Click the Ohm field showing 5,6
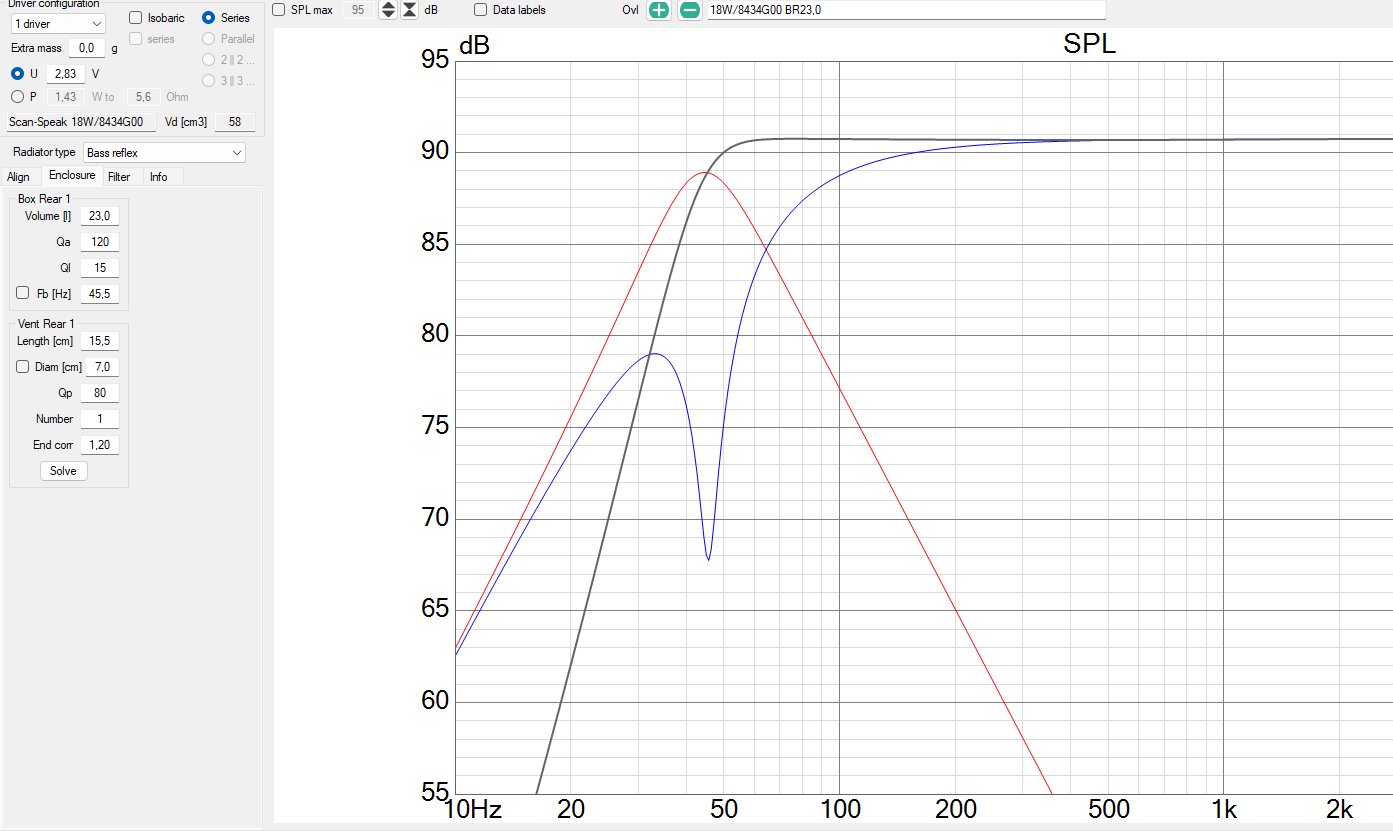This screenshot has width=1393, height=831. pyautogui.click(x=143, y=97)
